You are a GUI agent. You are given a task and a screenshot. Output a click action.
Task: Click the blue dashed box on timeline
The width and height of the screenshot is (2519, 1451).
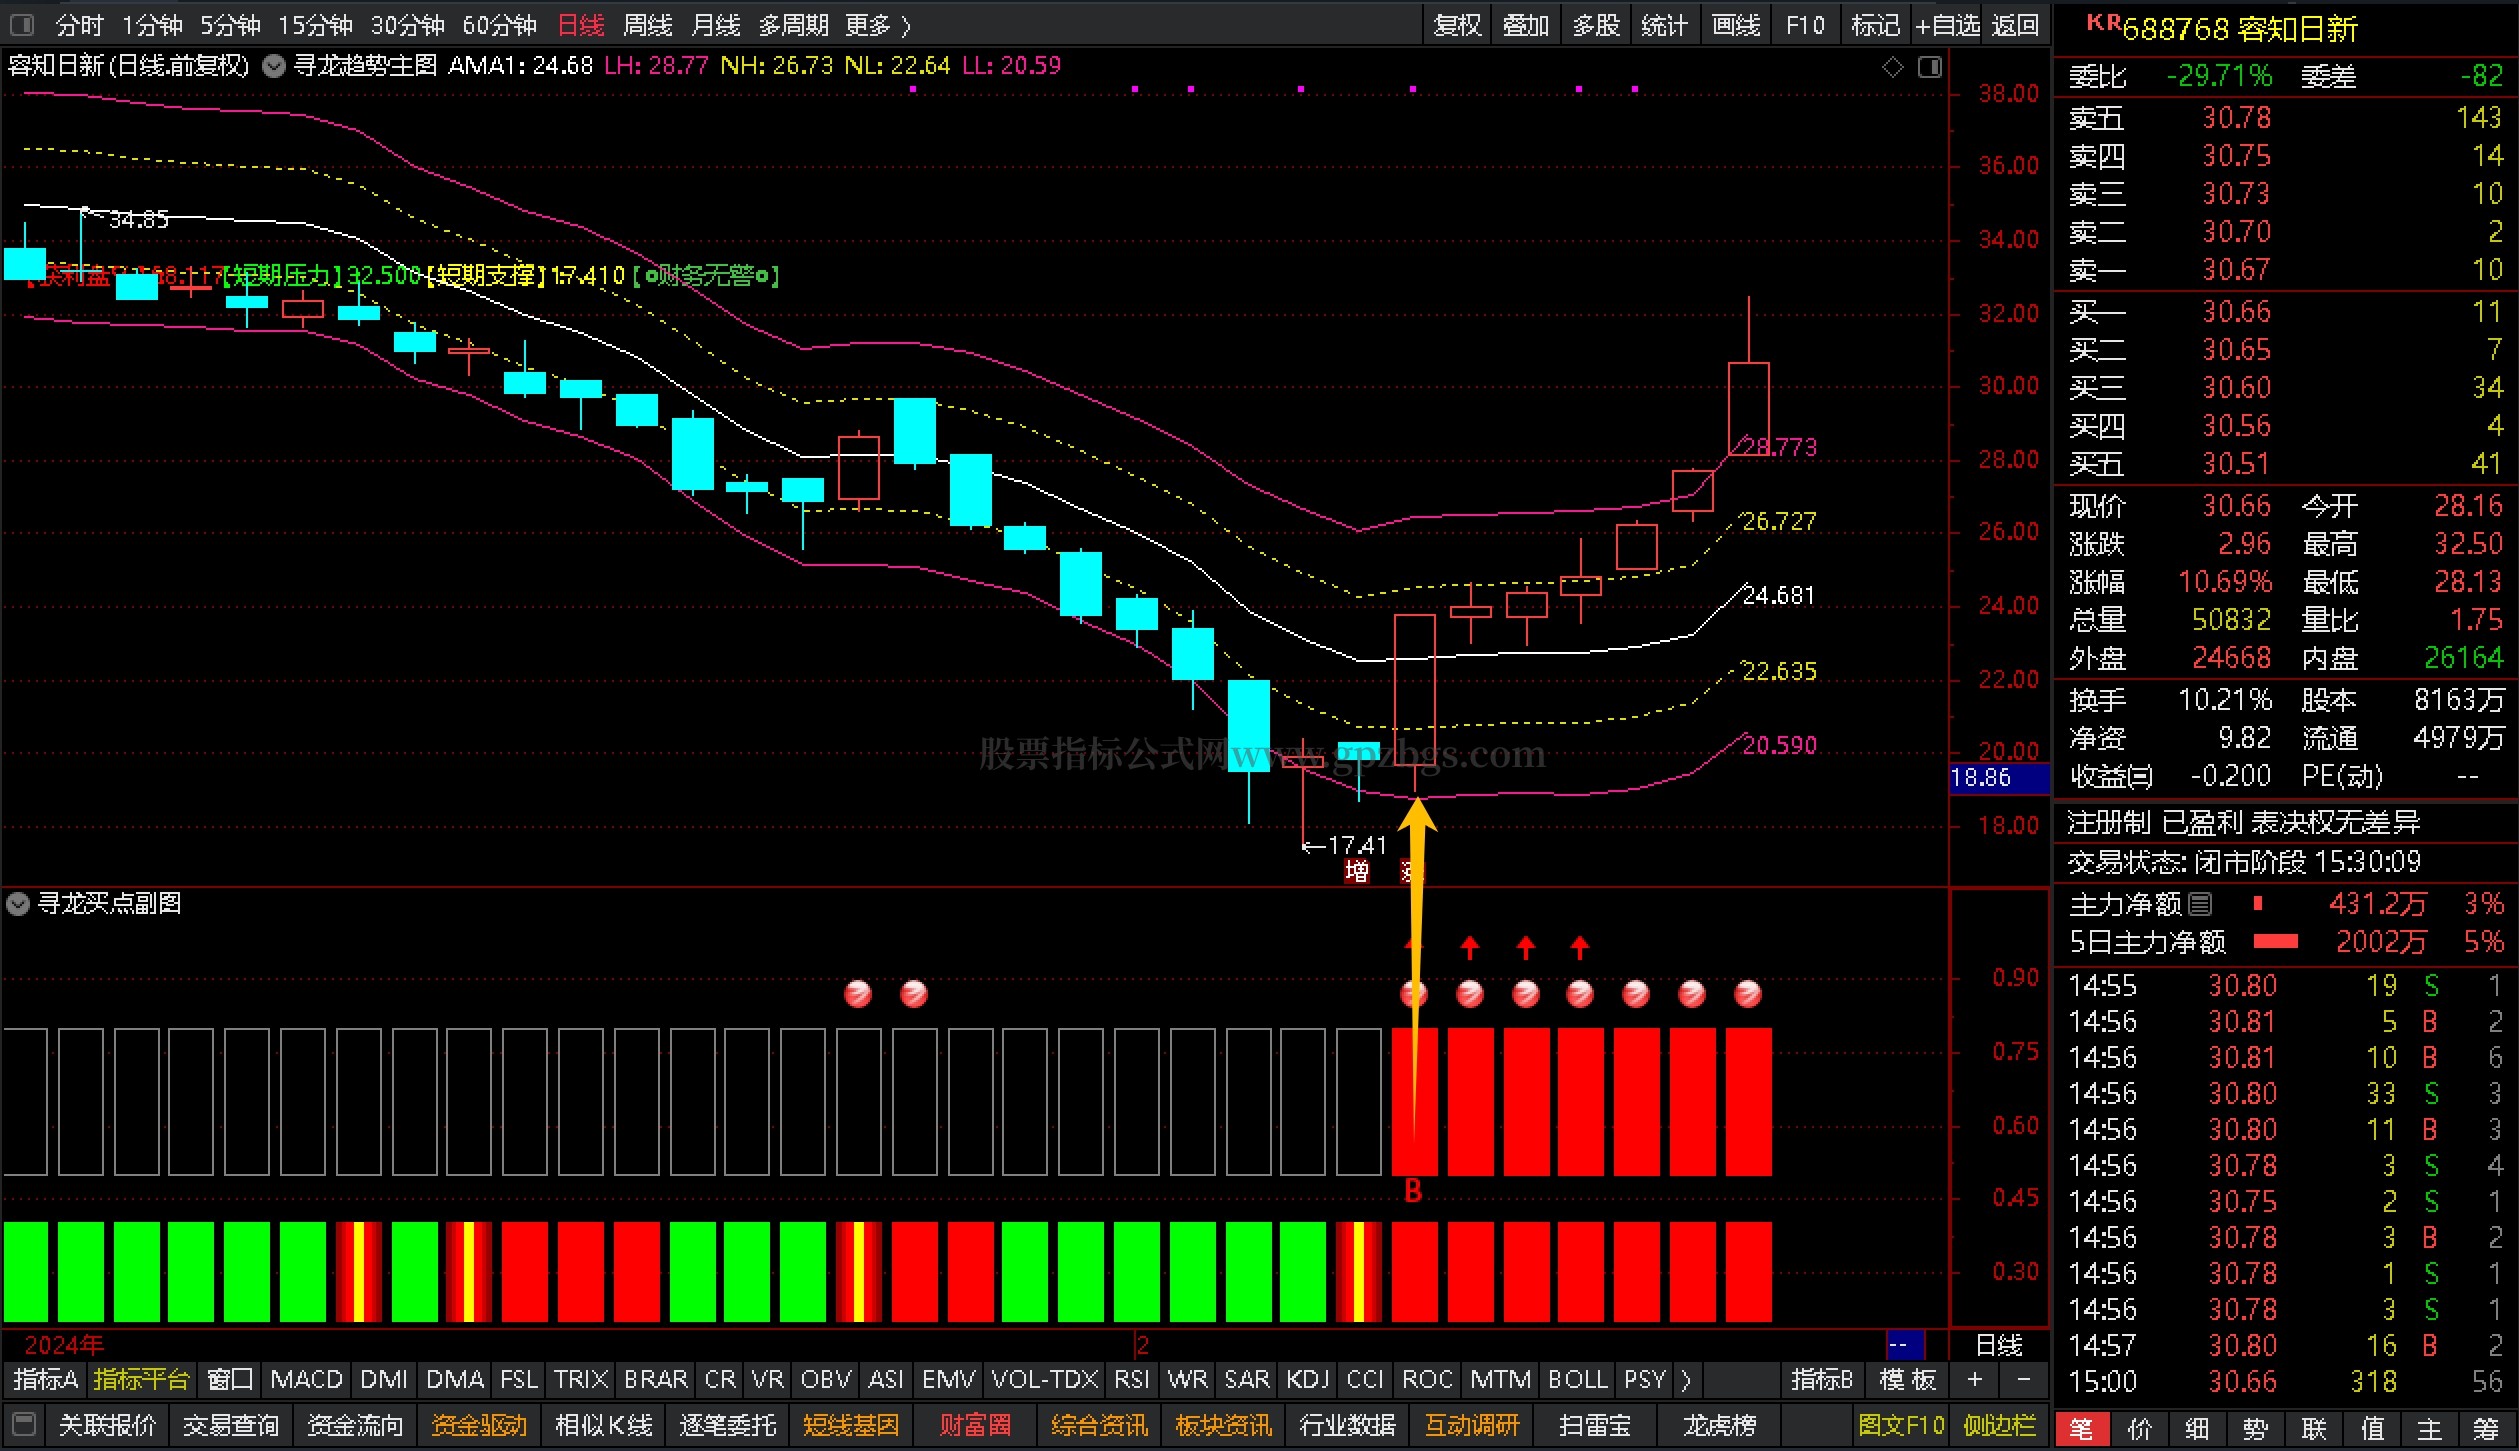(1904, 1345)
